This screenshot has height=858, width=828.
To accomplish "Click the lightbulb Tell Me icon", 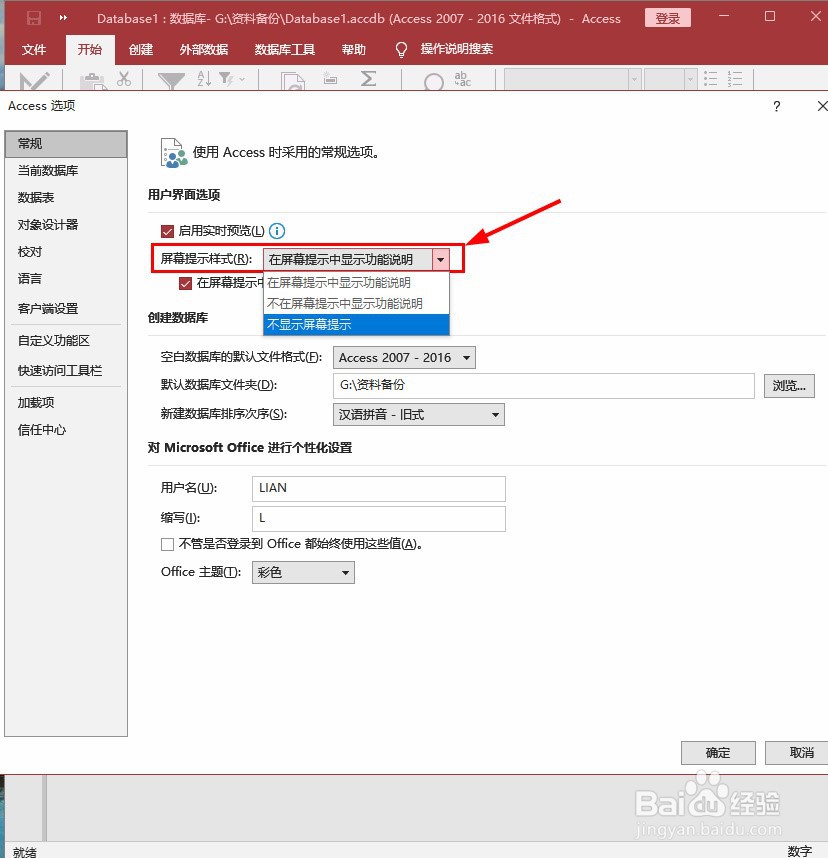I will tap(401, 50).
